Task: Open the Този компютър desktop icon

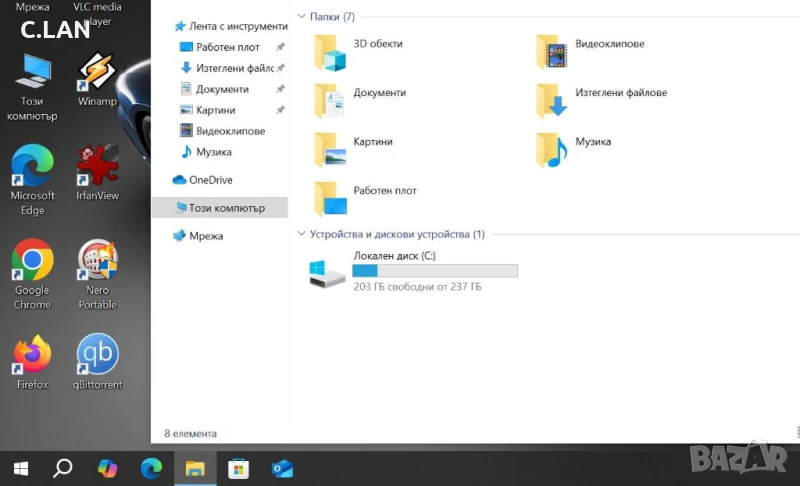Action: click(x=32, y=73)
